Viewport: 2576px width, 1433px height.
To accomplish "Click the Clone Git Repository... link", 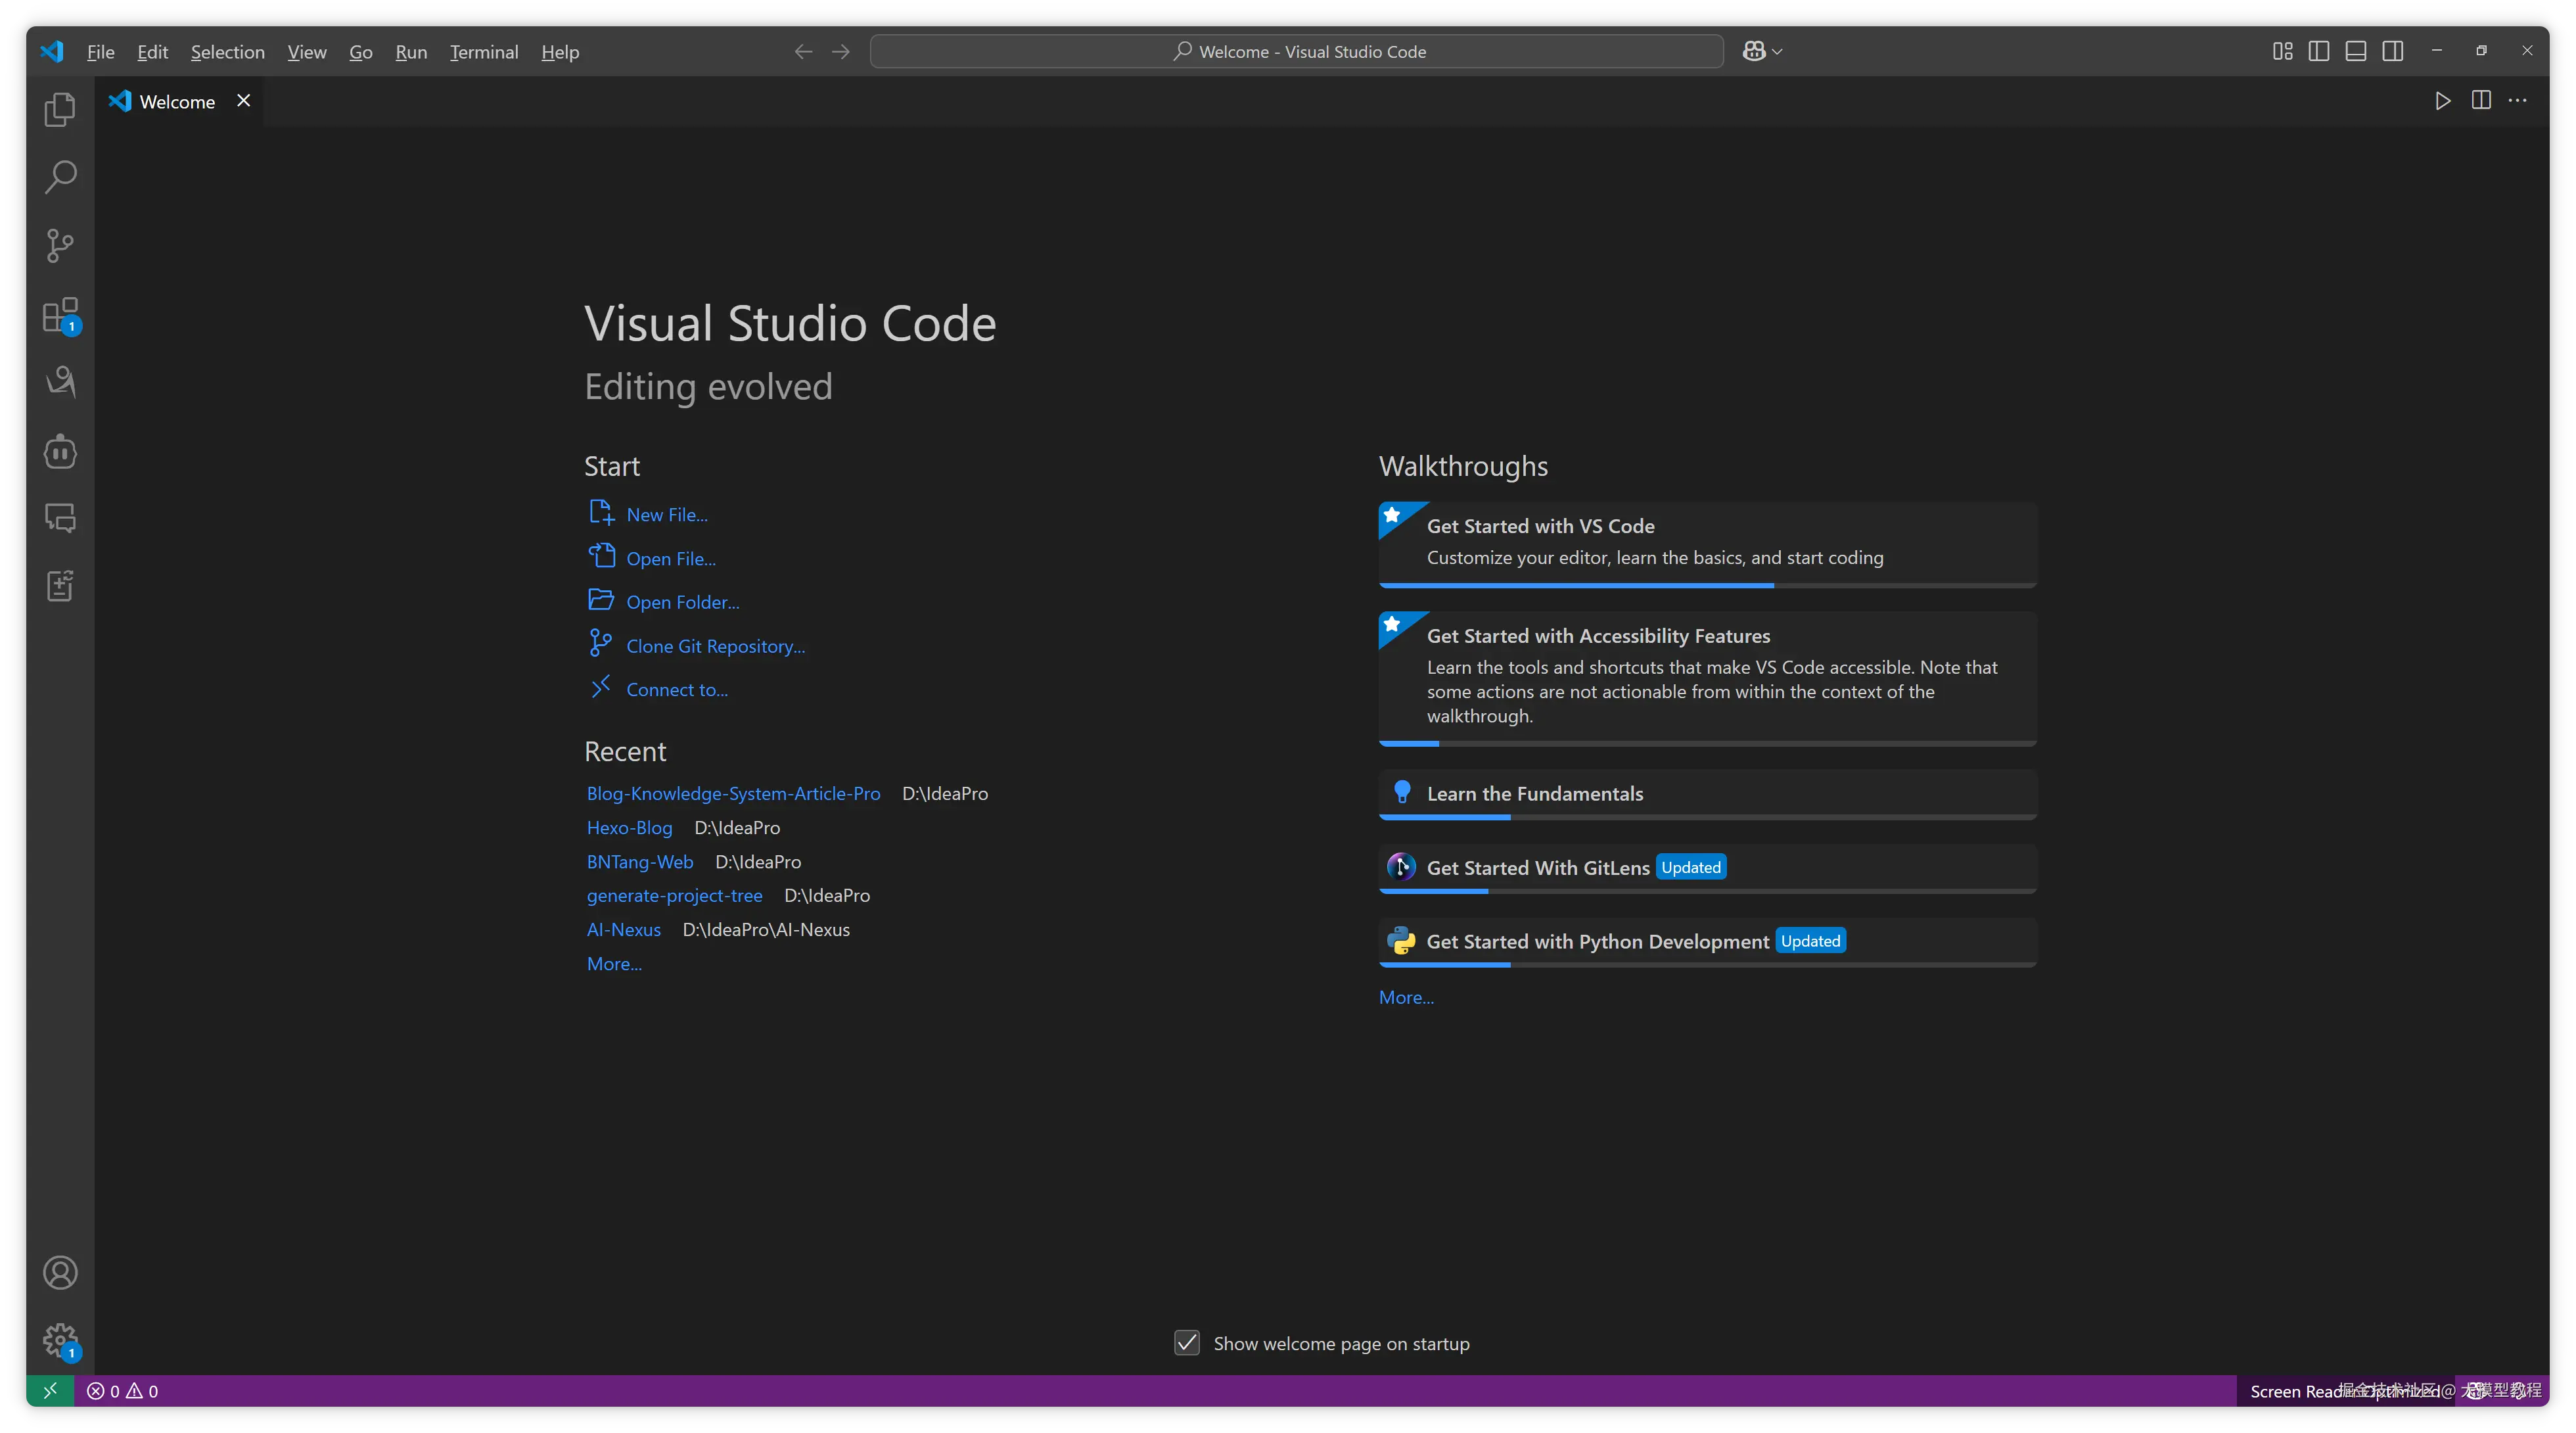I will click(x=715, y=646).
